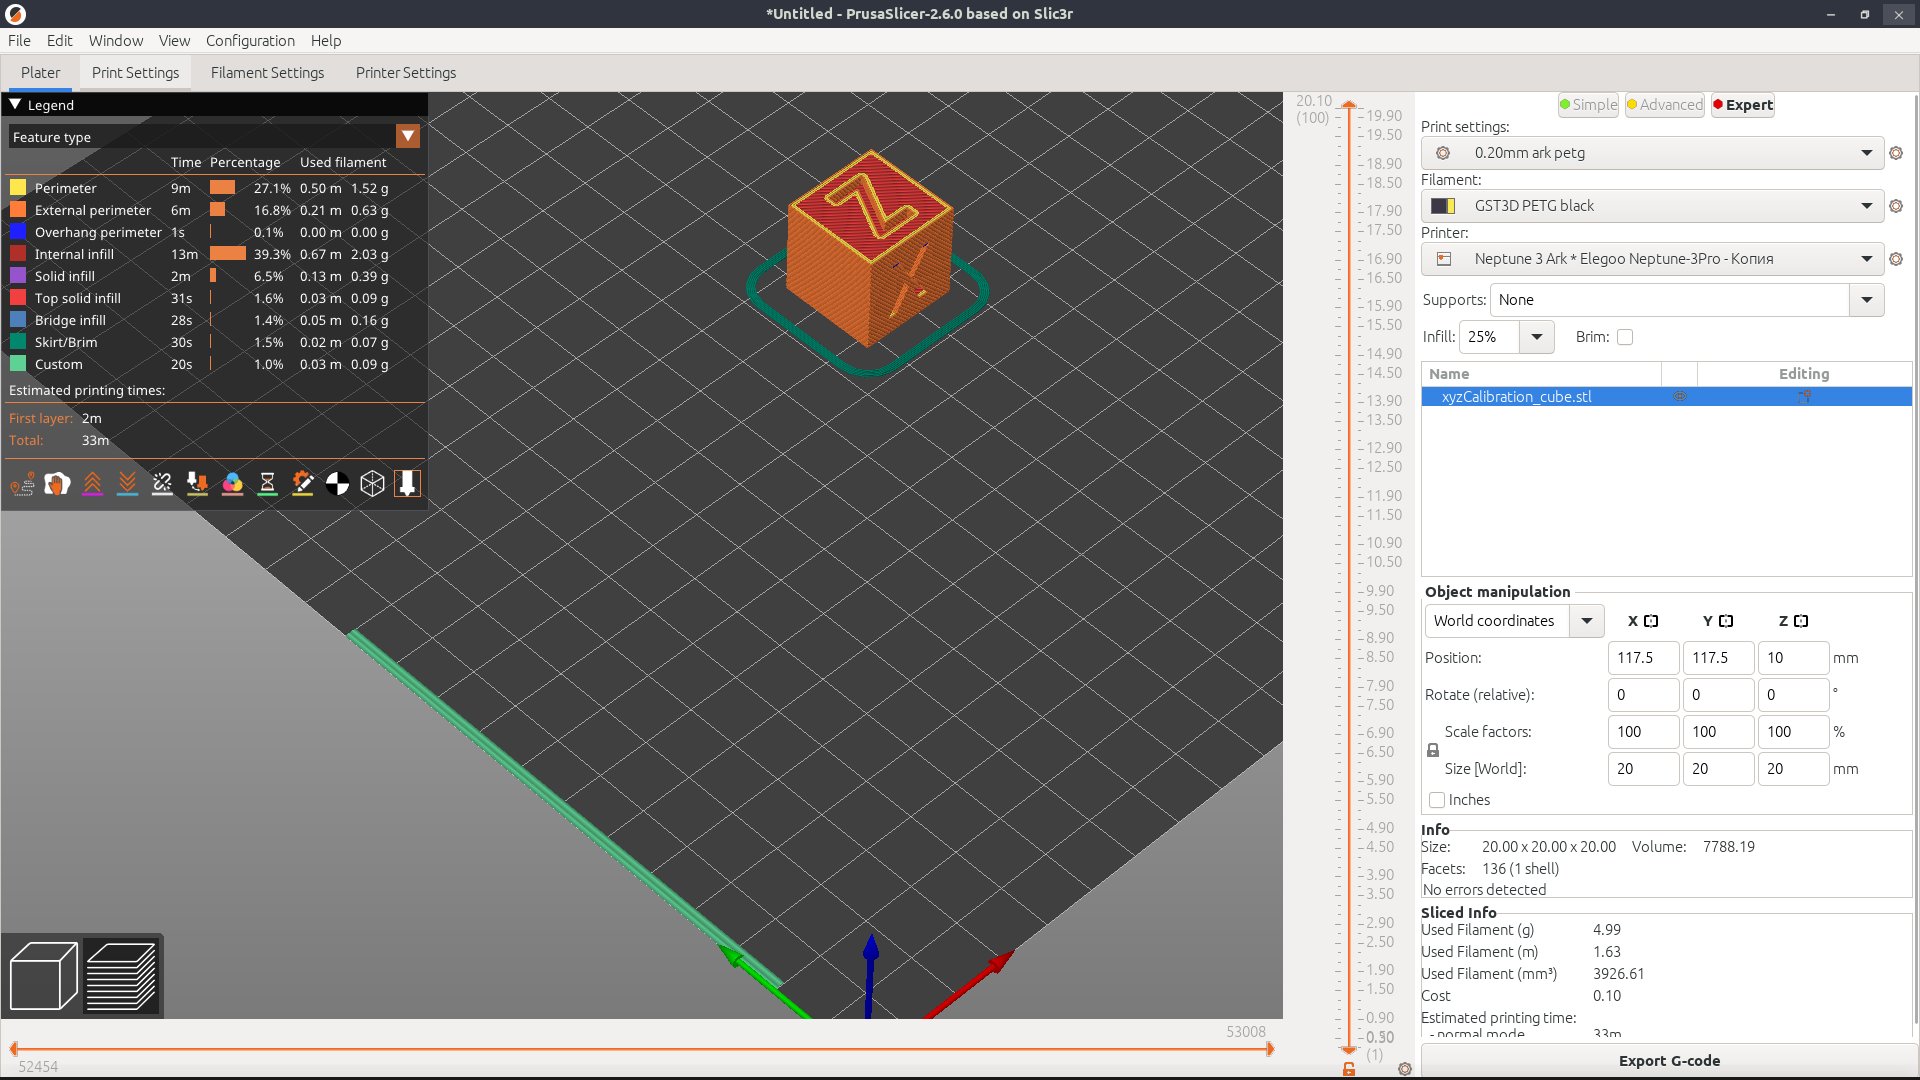The width and height of the screenshot is (1920, 1080).
Task: Switch to 3D editor view cube
Action: (43, 975)
